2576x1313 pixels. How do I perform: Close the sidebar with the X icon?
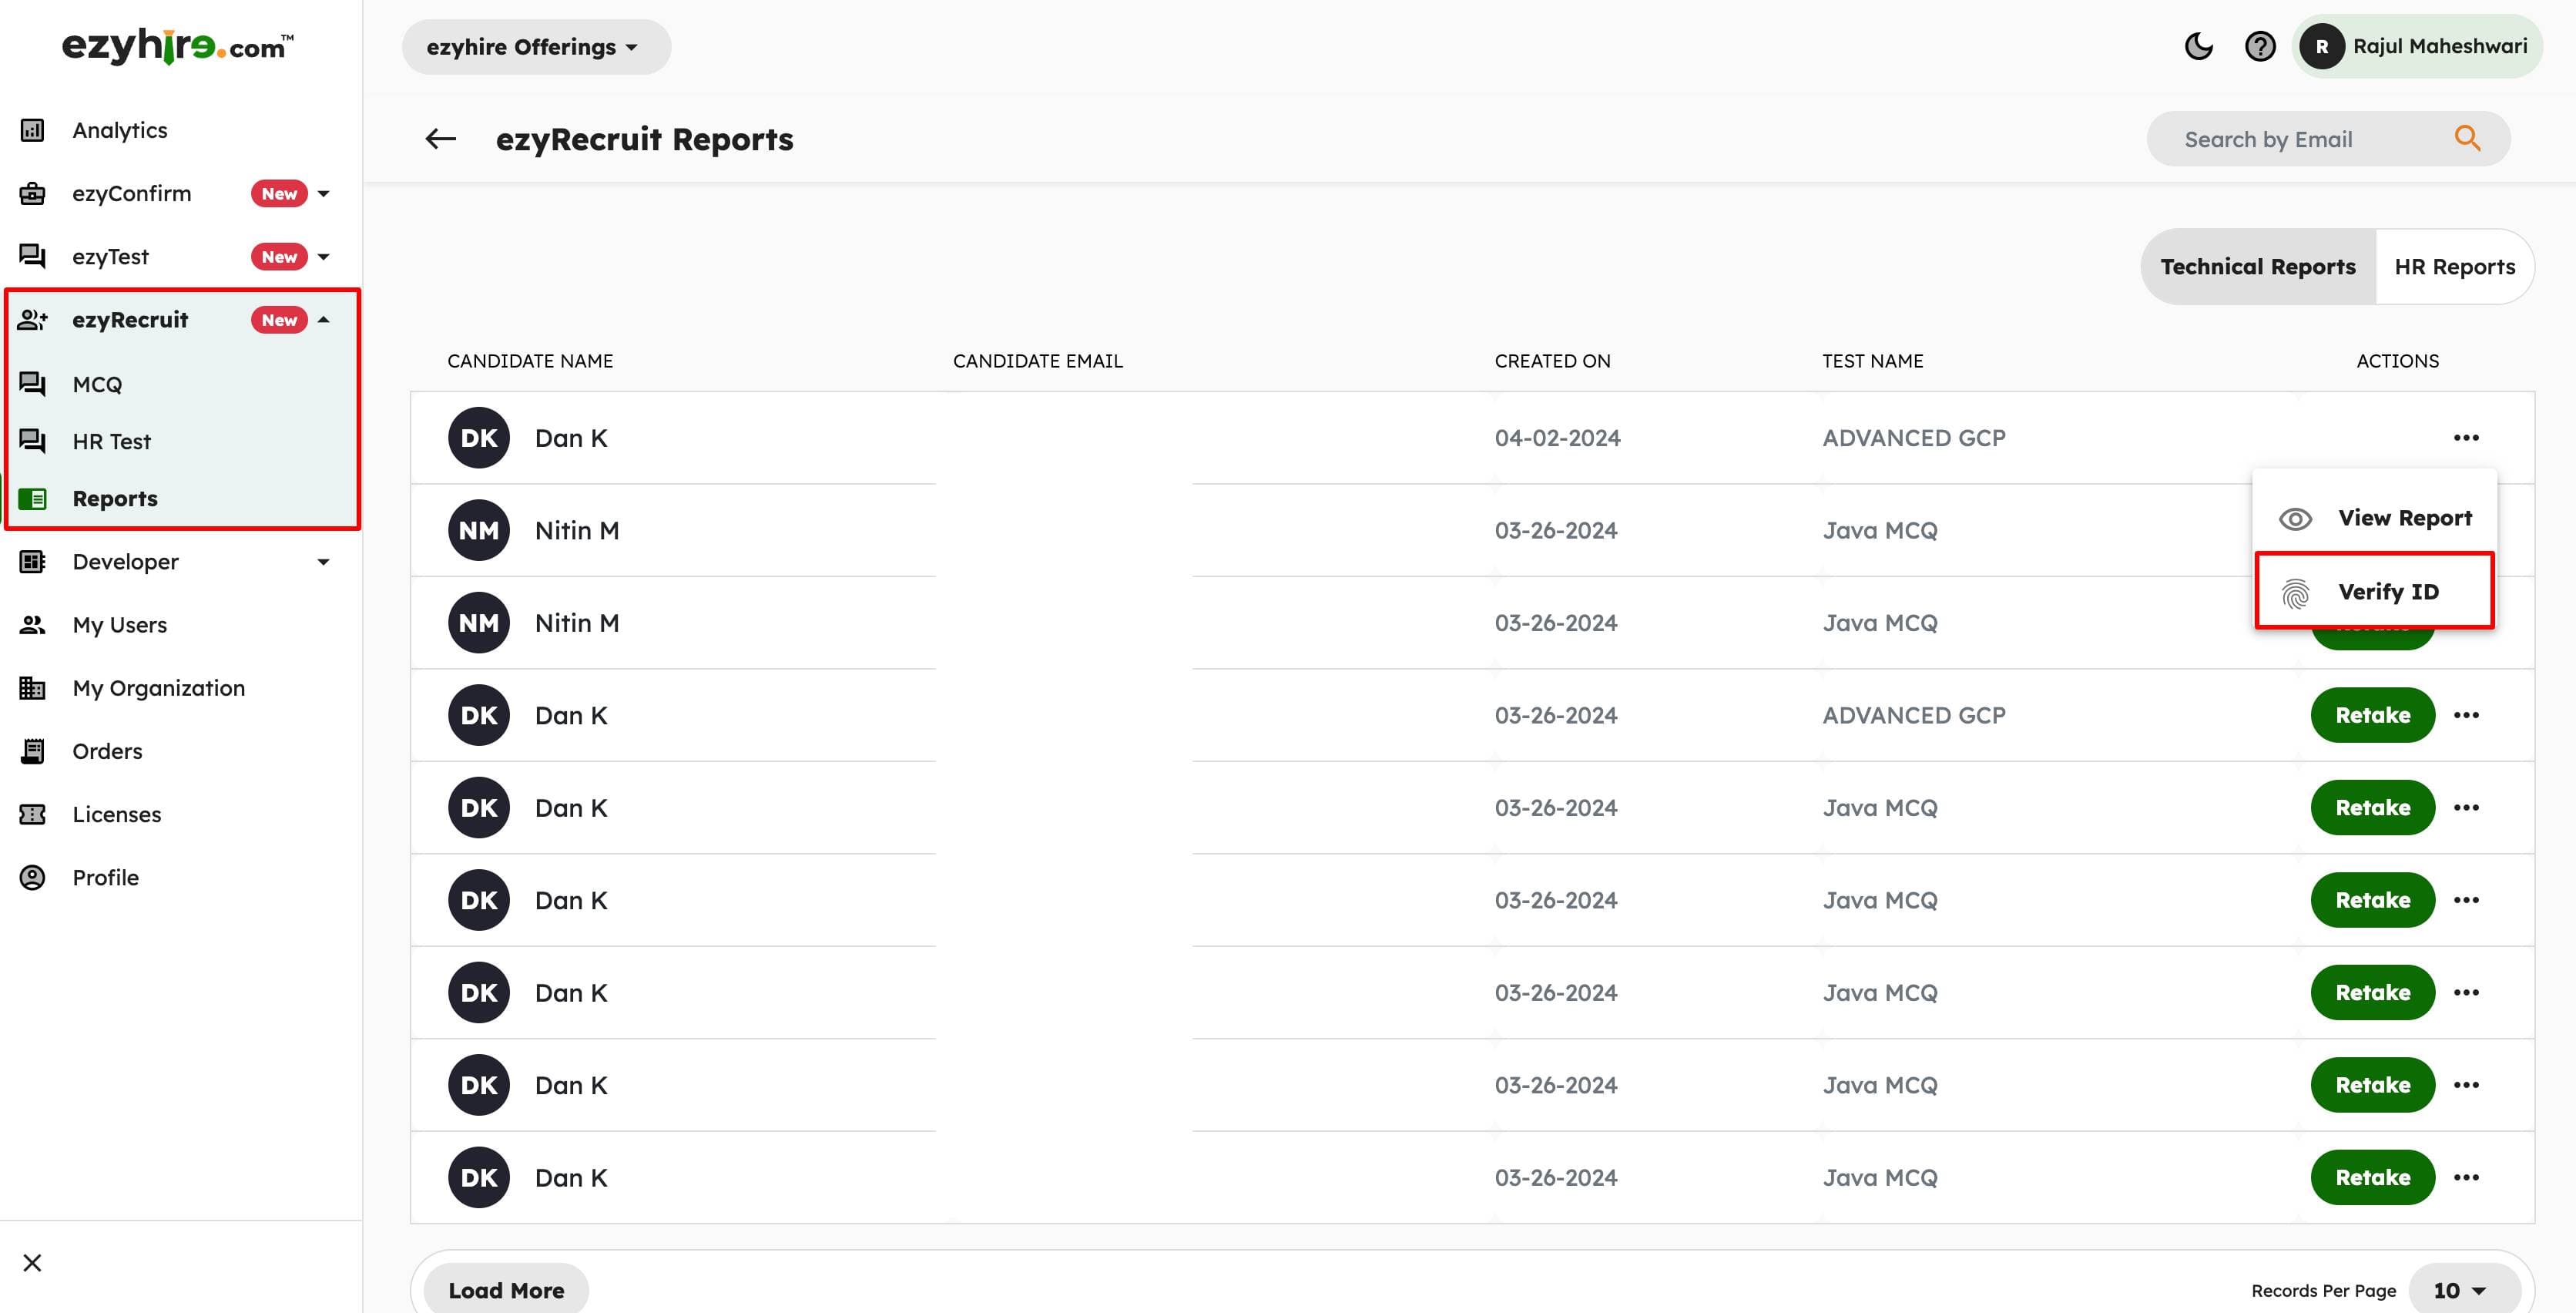coord(32,1263)
